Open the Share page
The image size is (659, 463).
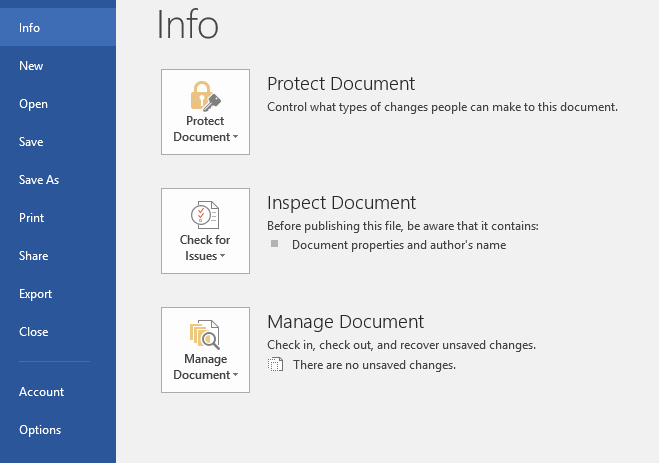point(58,256)
